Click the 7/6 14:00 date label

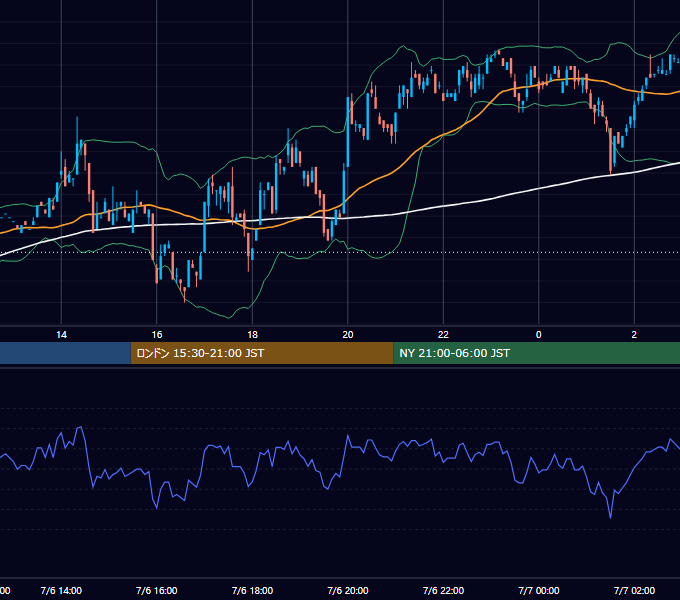click(61, 590)
